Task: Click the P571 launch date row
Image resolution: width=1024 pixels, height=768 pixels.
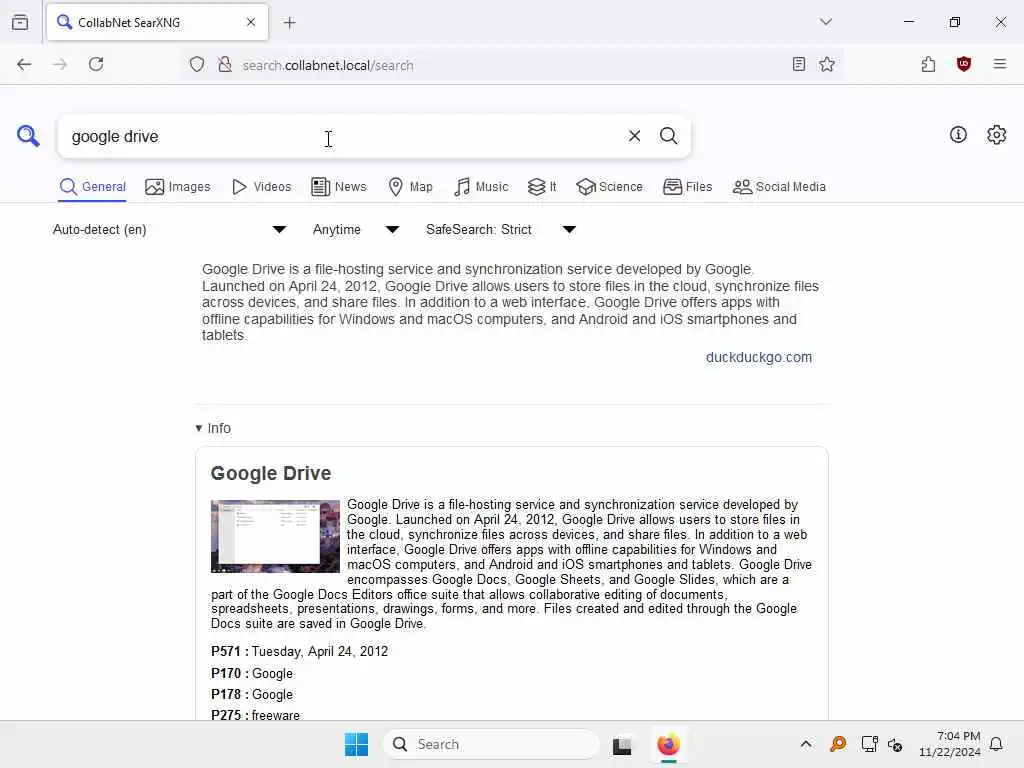Action: [299, 651]
